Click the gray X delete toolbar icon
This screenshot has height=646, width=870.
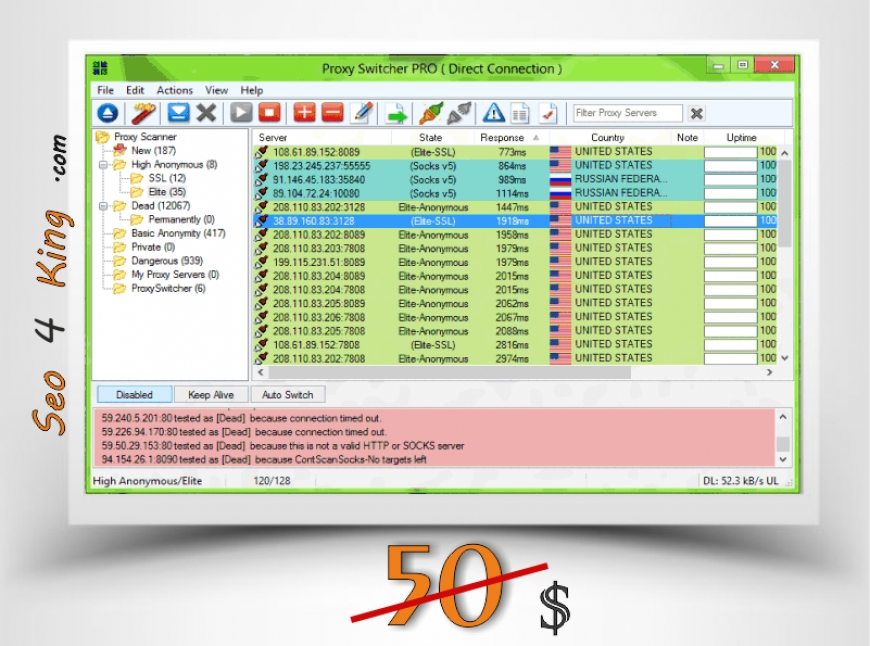[206, 113]
